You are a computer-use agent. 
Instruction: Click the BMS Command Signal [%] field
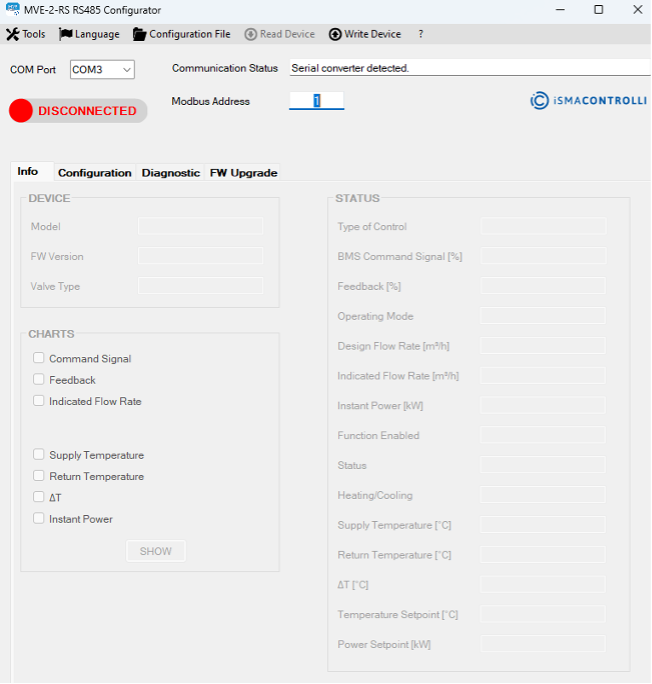[543, 256]
